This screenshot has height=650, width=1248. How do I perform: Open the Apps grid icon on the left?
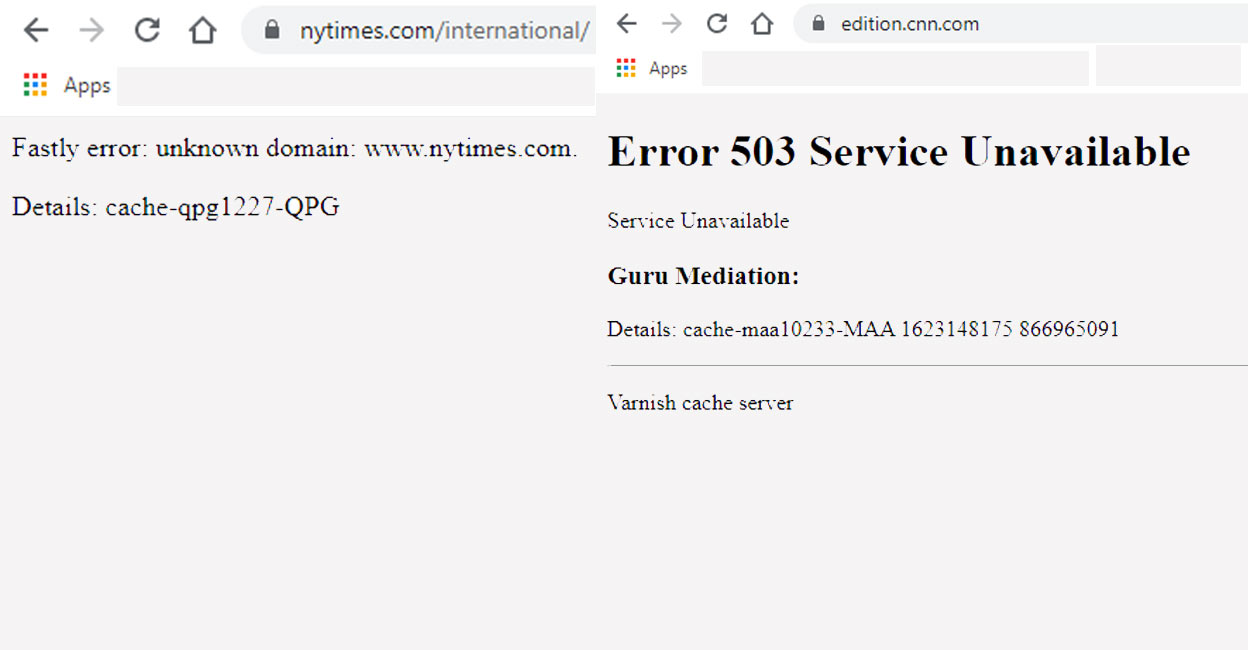tap(34, 85)
